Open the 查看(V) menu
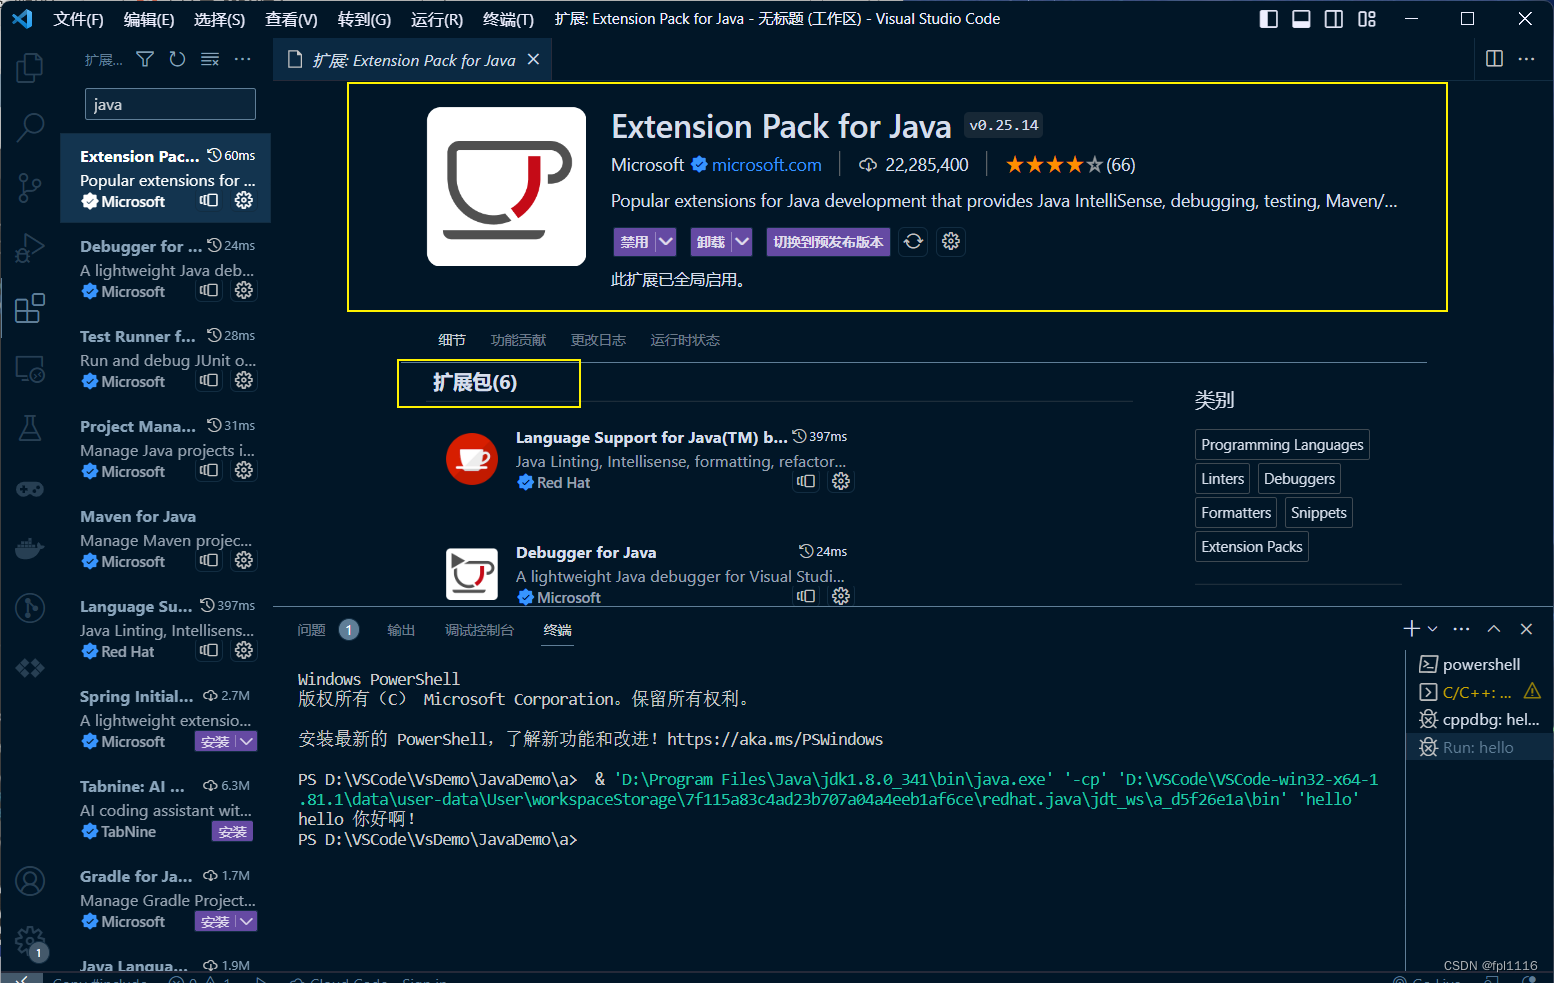 coord(291,18)
